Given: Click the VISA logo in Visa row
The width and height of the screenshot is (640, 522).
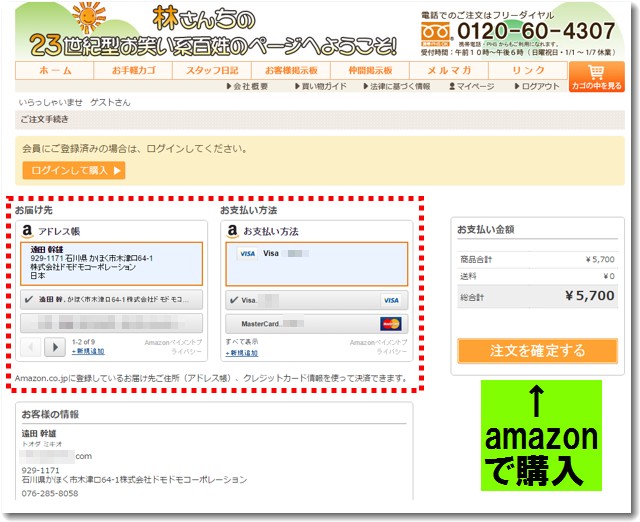Looking at the screenshot, I should (x=391, y=300).
